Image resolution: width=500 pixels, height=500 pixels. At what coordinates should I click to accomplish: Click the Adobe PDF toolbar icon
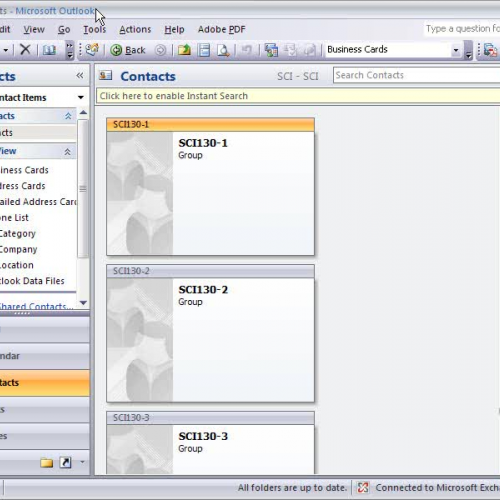(x=490, y=50)
